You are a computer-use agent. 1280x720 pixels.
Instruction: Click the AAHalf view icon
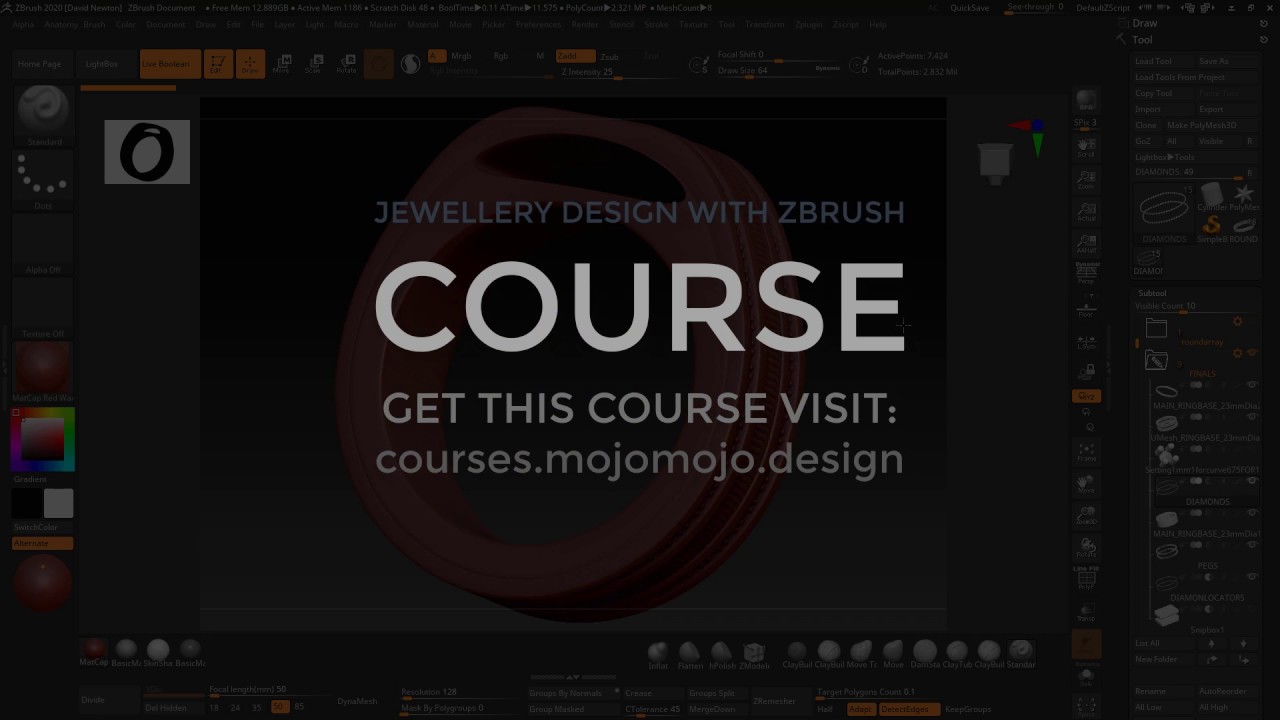click(x=1086, y=243)
